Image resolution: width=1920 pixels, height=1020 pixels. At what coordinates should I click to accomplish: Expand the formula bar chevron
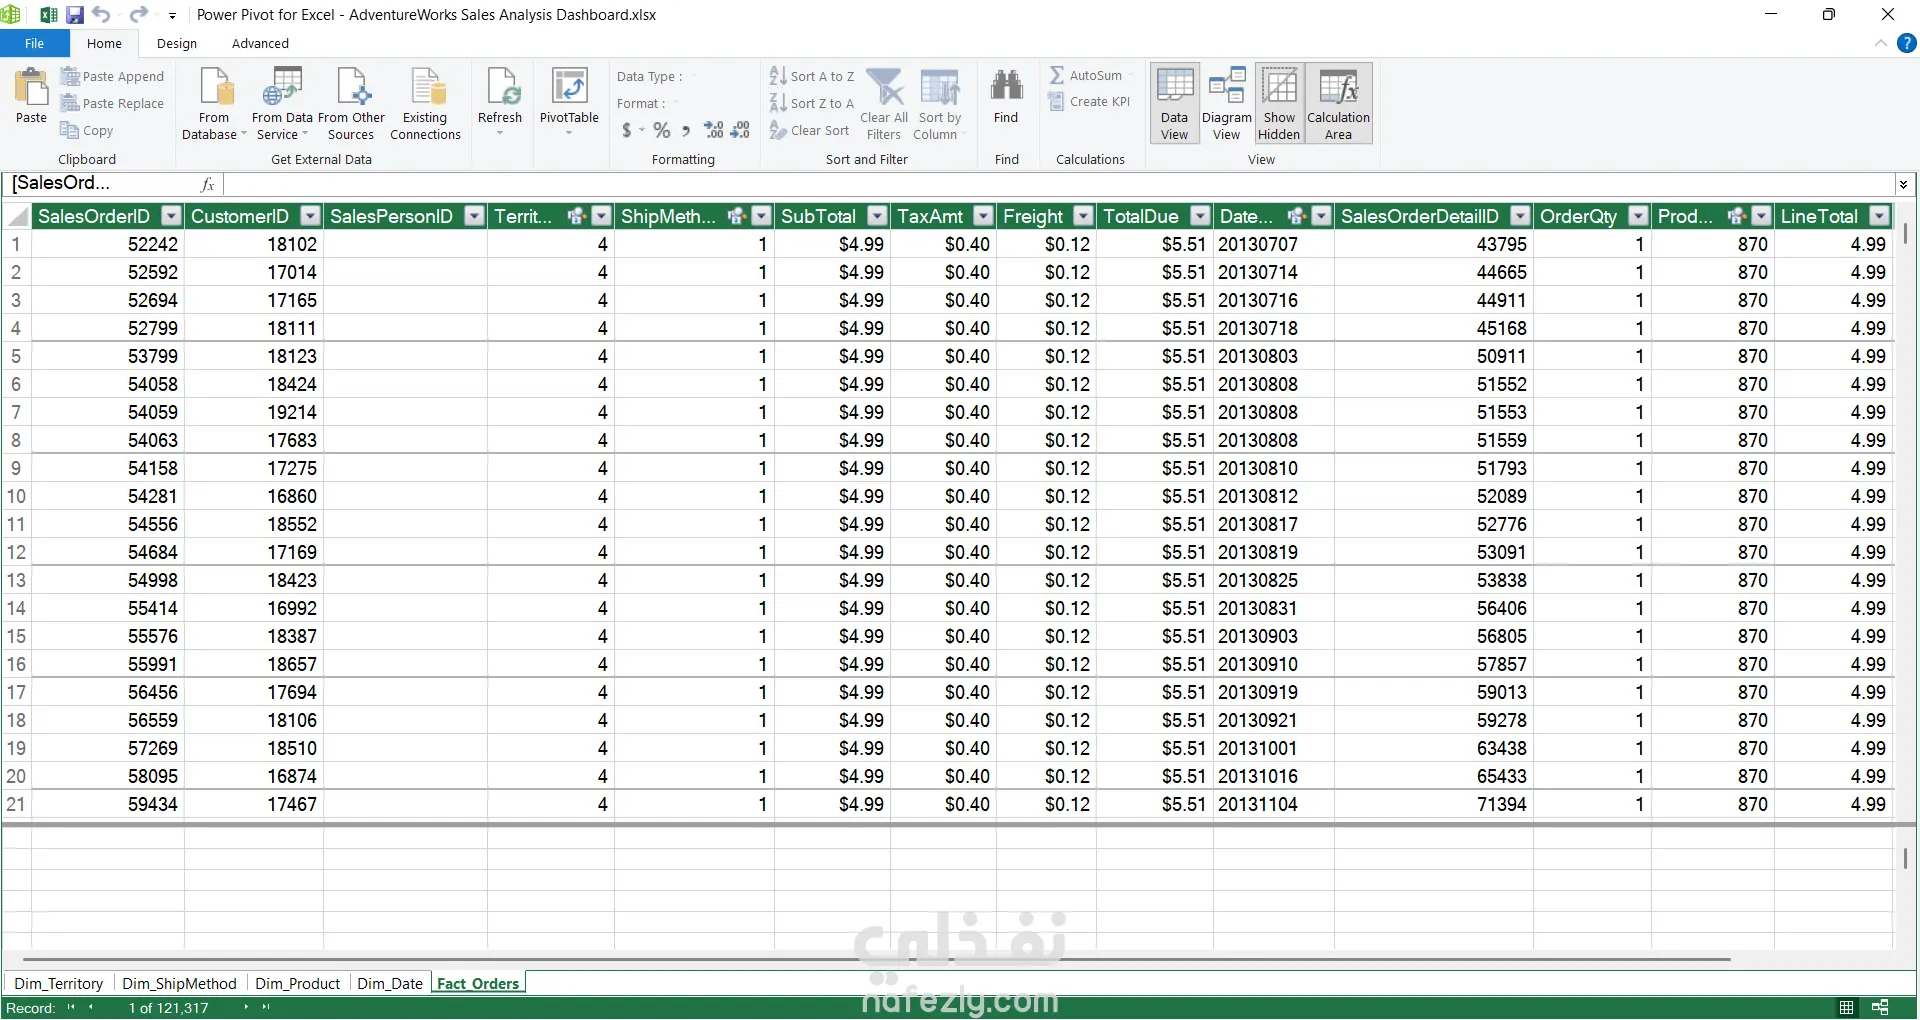pos(1903,184)
